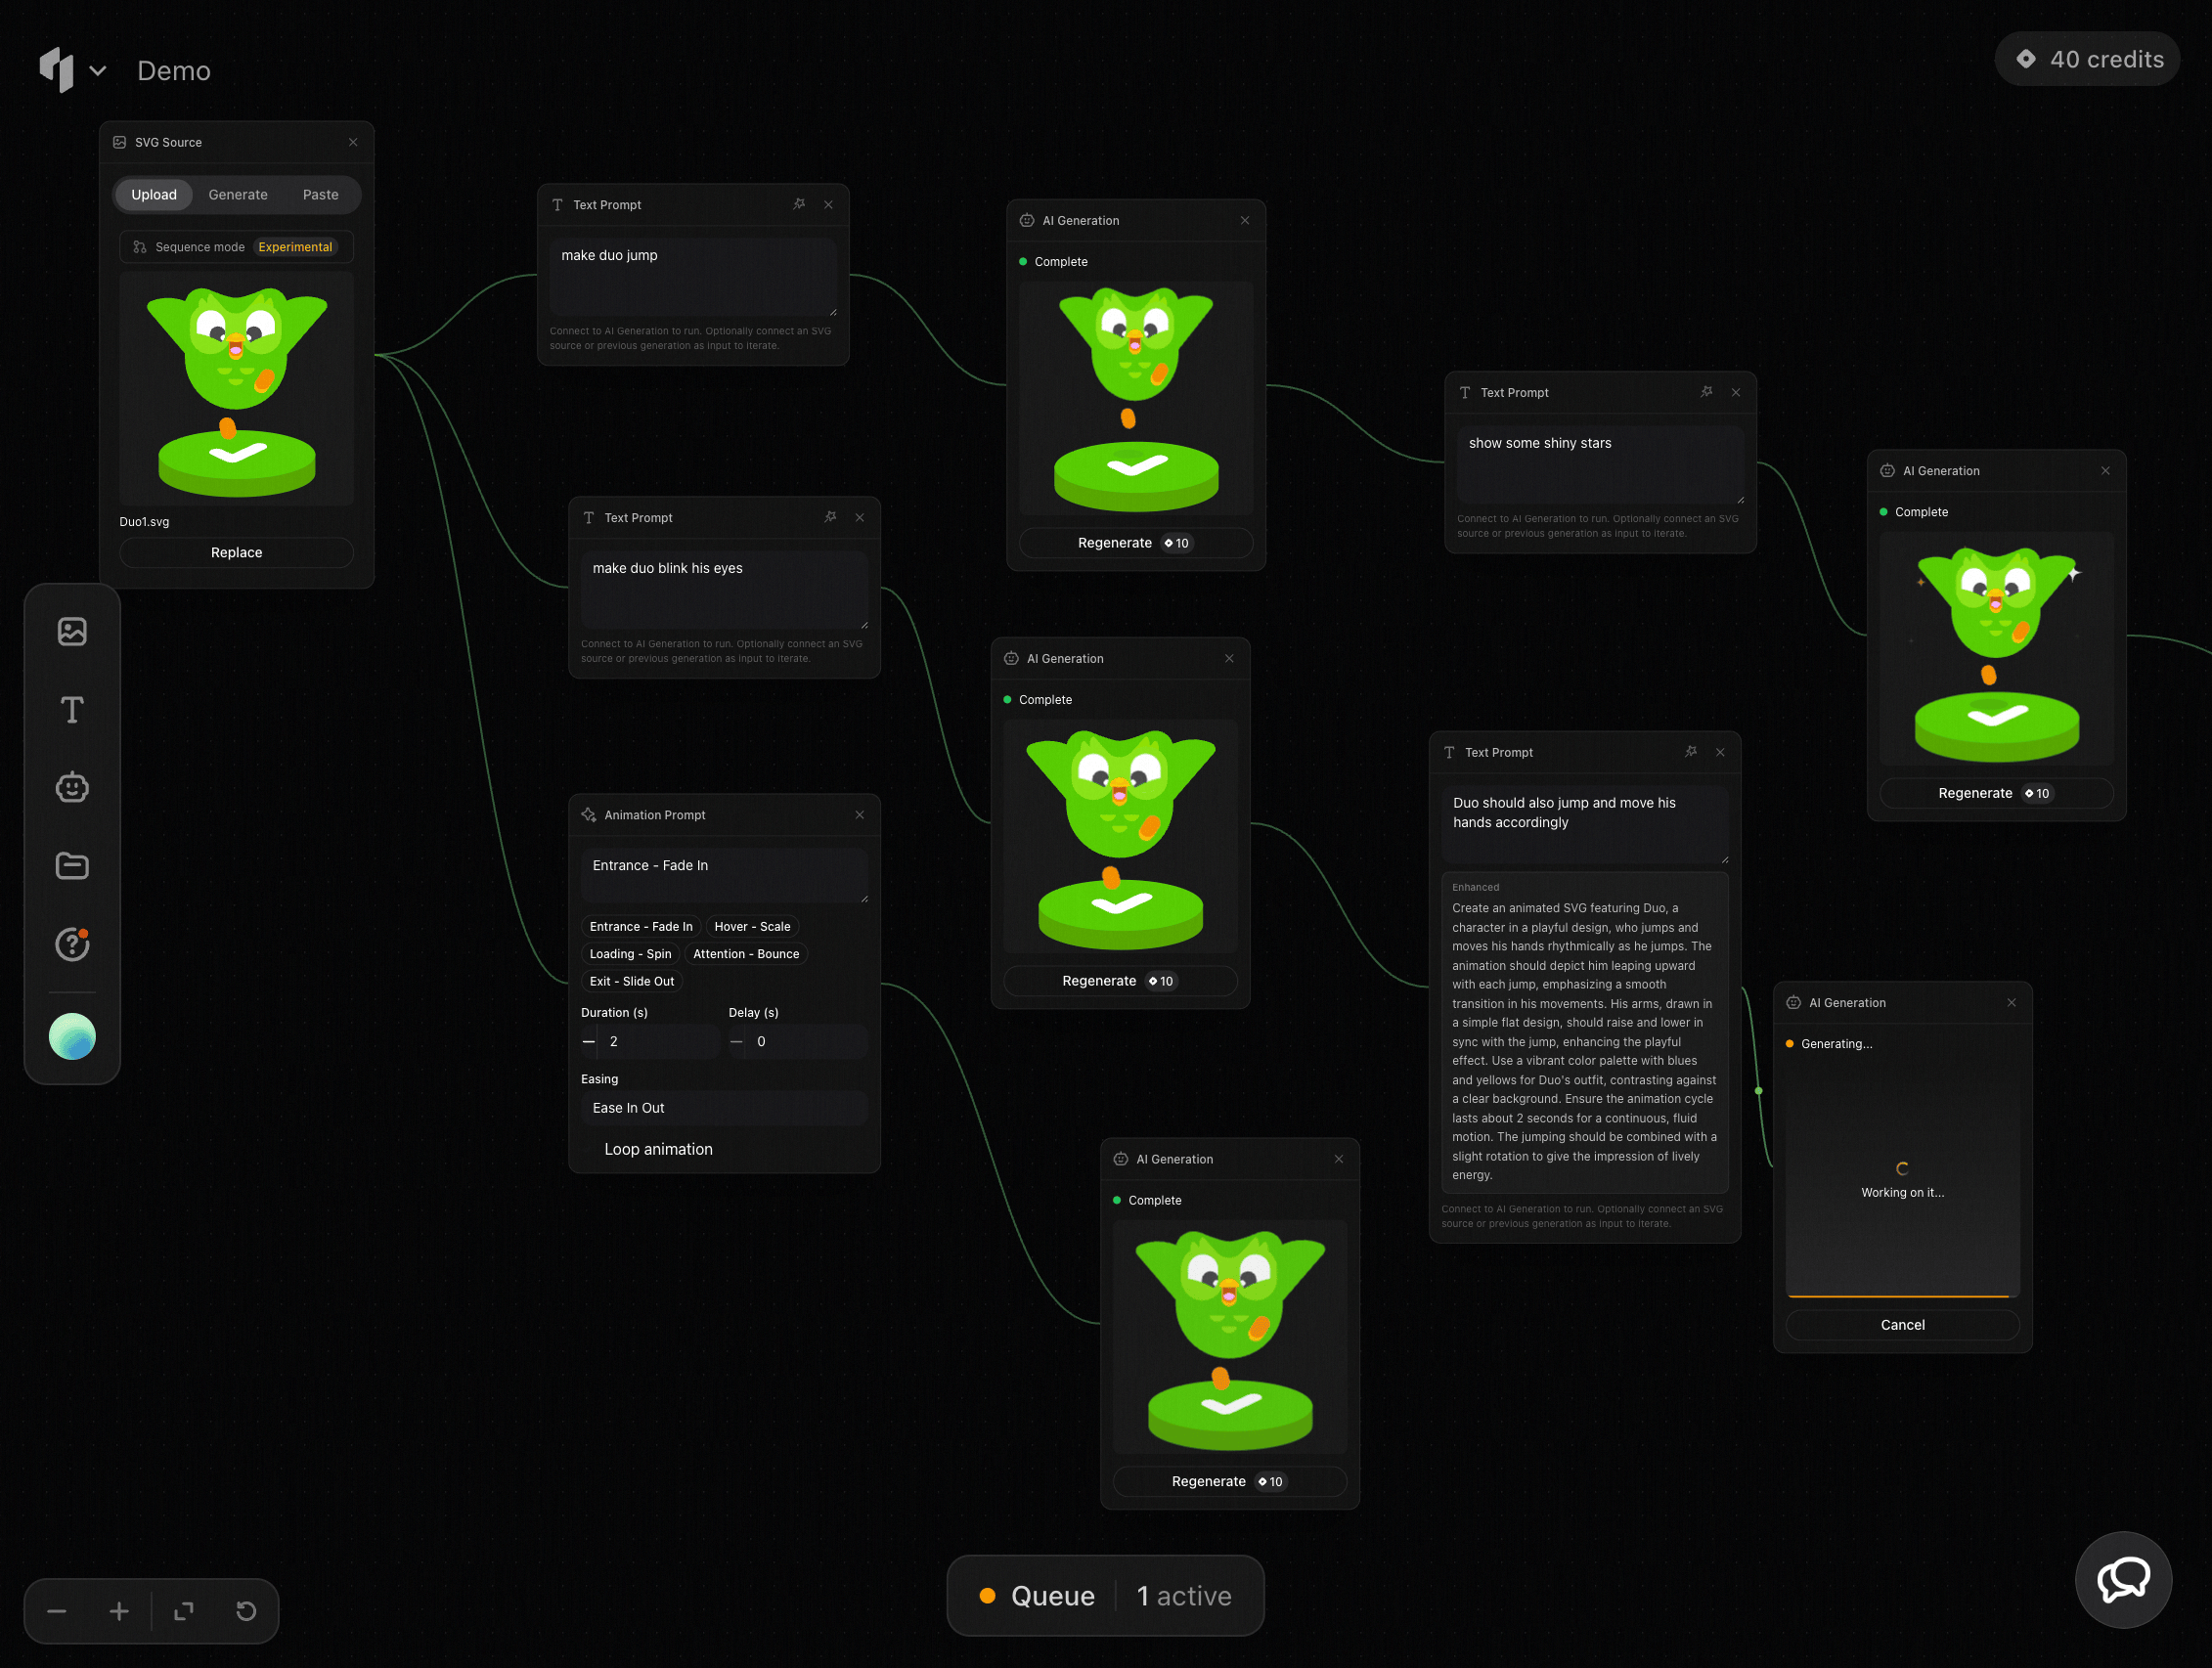
Task: Click the enhance wand icon on the 'make duo jump' prompt
Action: [x=799, y=204]
